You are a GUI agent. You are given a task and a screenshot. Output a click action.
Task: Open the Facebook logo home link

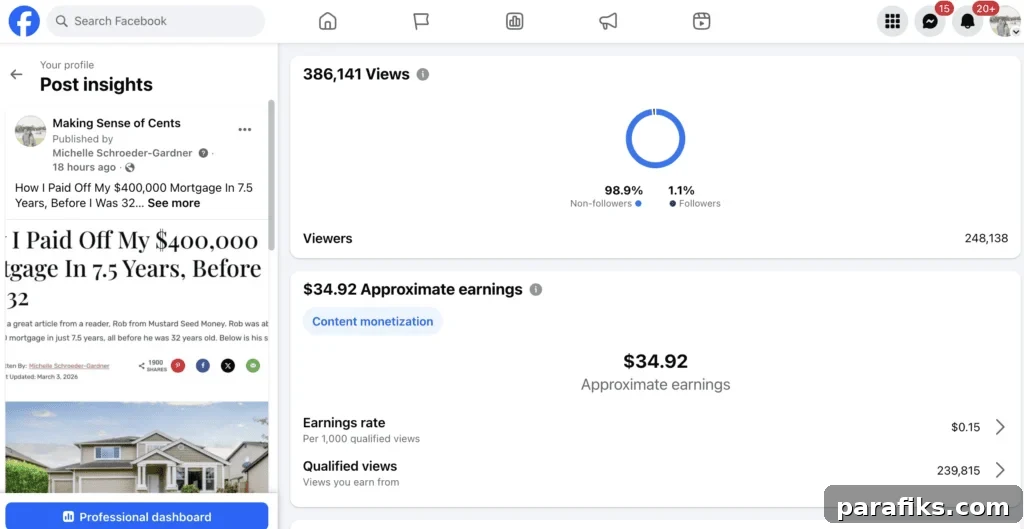pos(24,21)
